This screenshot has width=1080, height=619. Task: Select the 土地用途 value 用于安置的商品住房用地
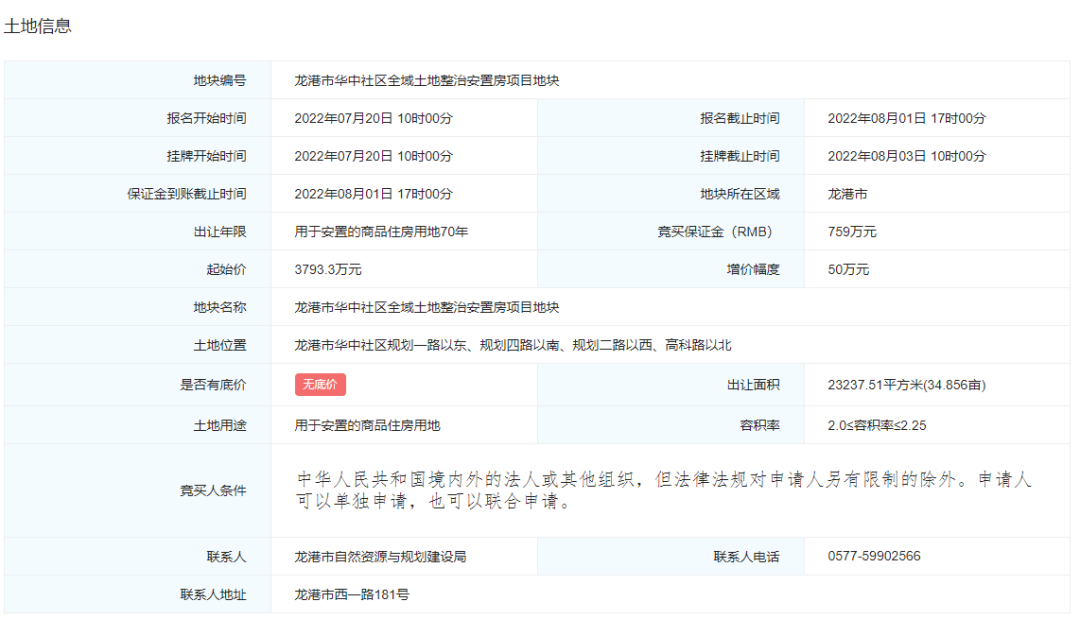pyautogui.click(x=367, y=426)
